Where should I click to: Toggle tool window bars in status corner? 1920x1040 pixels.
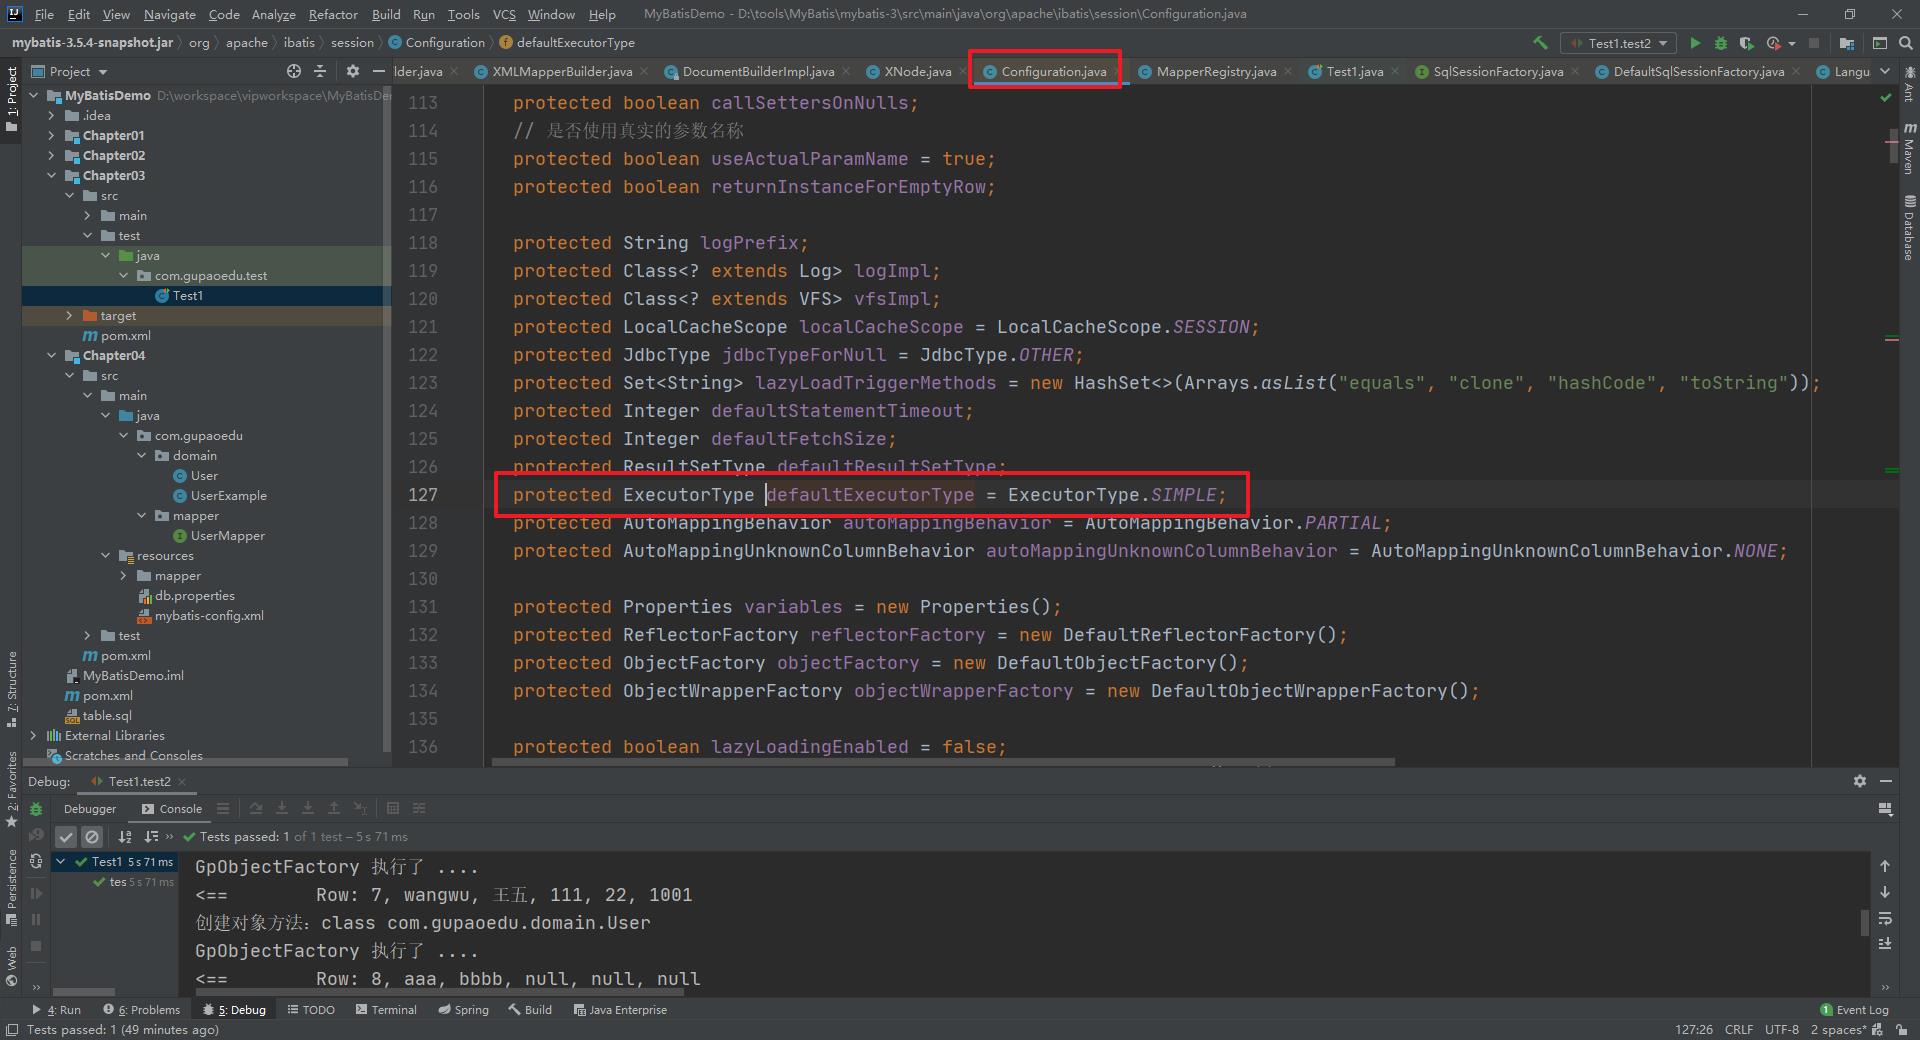click(x=12, y=1029)
